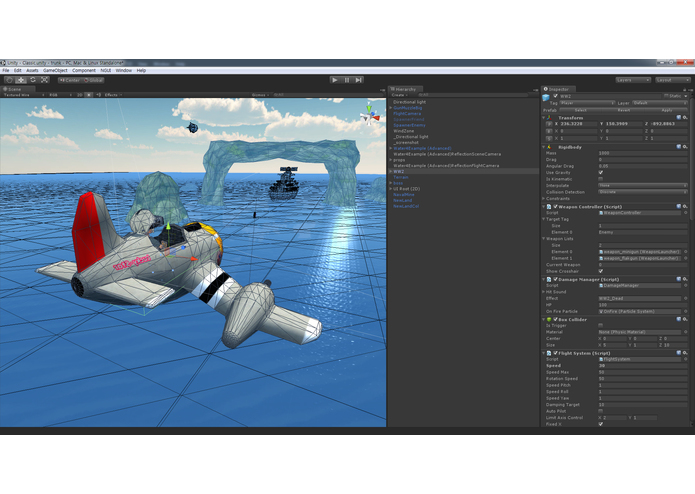Open the Window menu
695x494 pixels.
click(x=124, y=70)
